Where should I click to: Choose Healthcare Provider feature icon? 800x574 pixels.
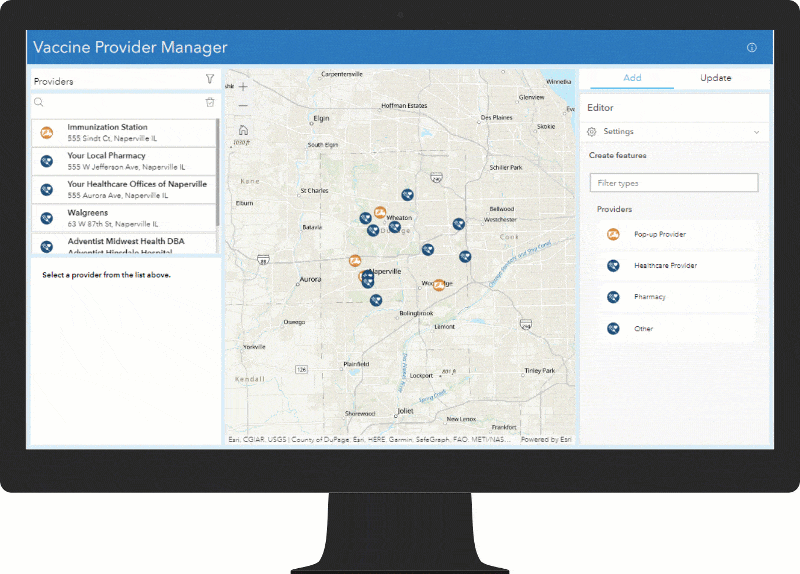[613, 266]
